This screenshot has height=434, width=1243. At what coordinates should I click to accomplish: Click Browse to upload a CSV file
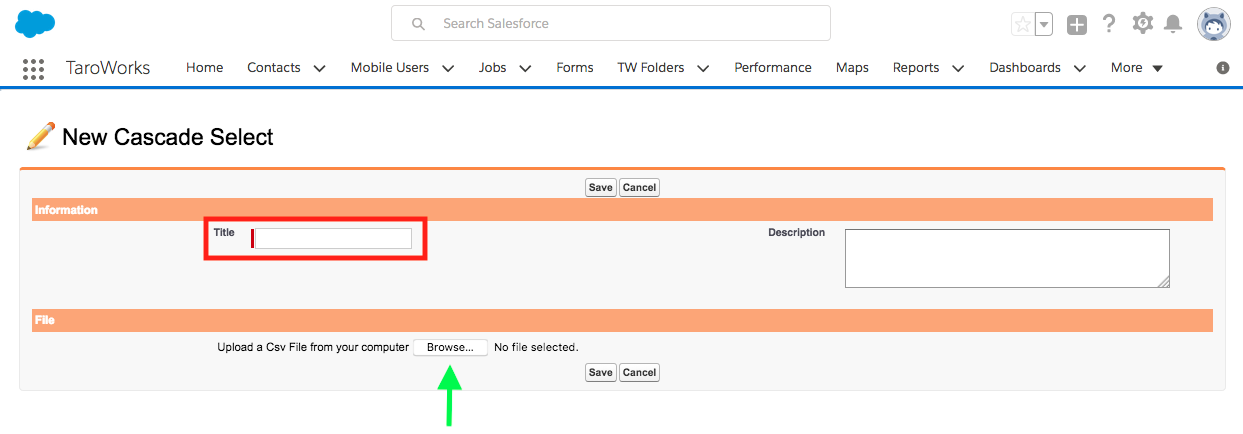pos(450,347)
